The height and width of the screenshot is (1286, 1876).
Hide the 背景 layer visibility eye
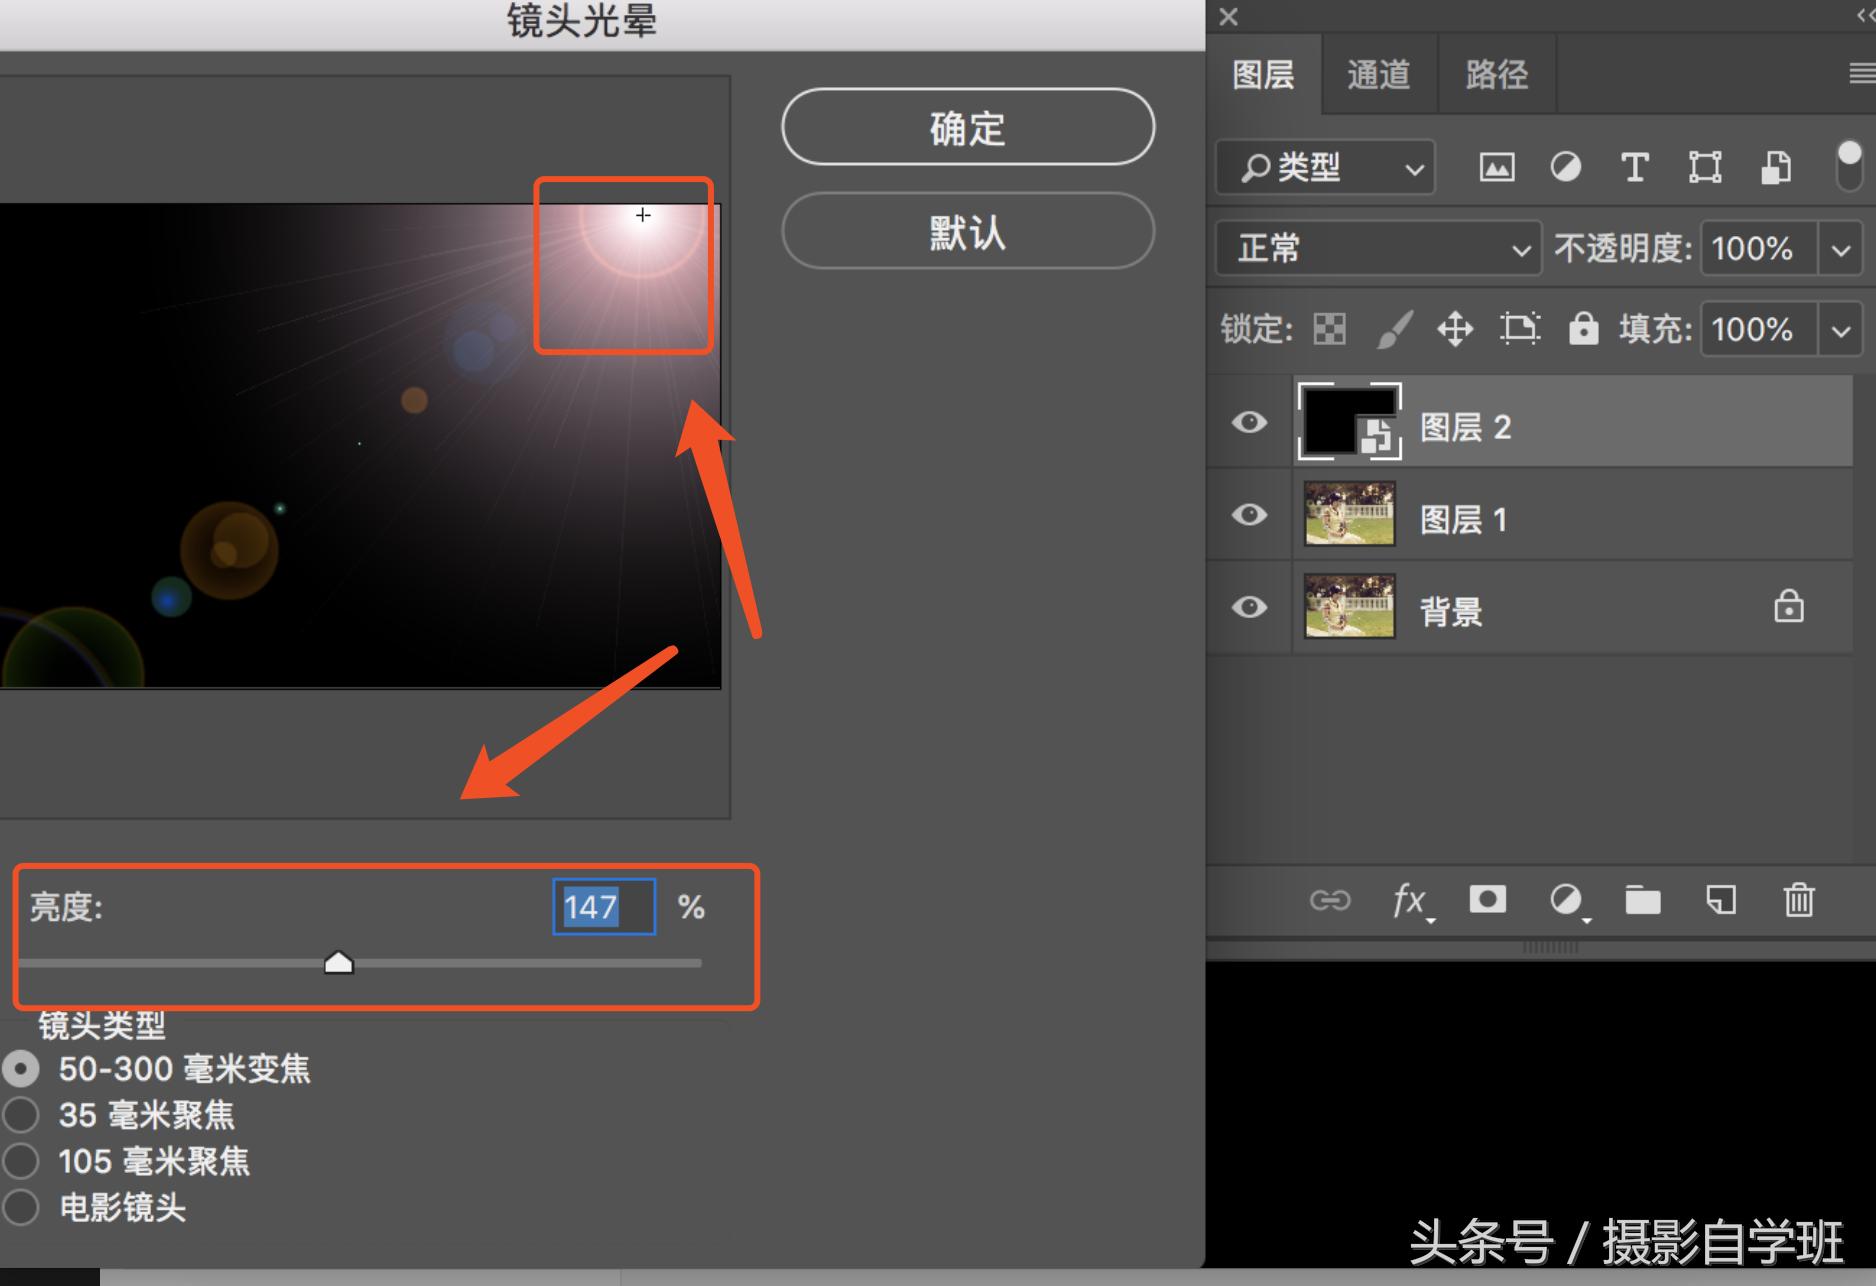point(1247,607)
